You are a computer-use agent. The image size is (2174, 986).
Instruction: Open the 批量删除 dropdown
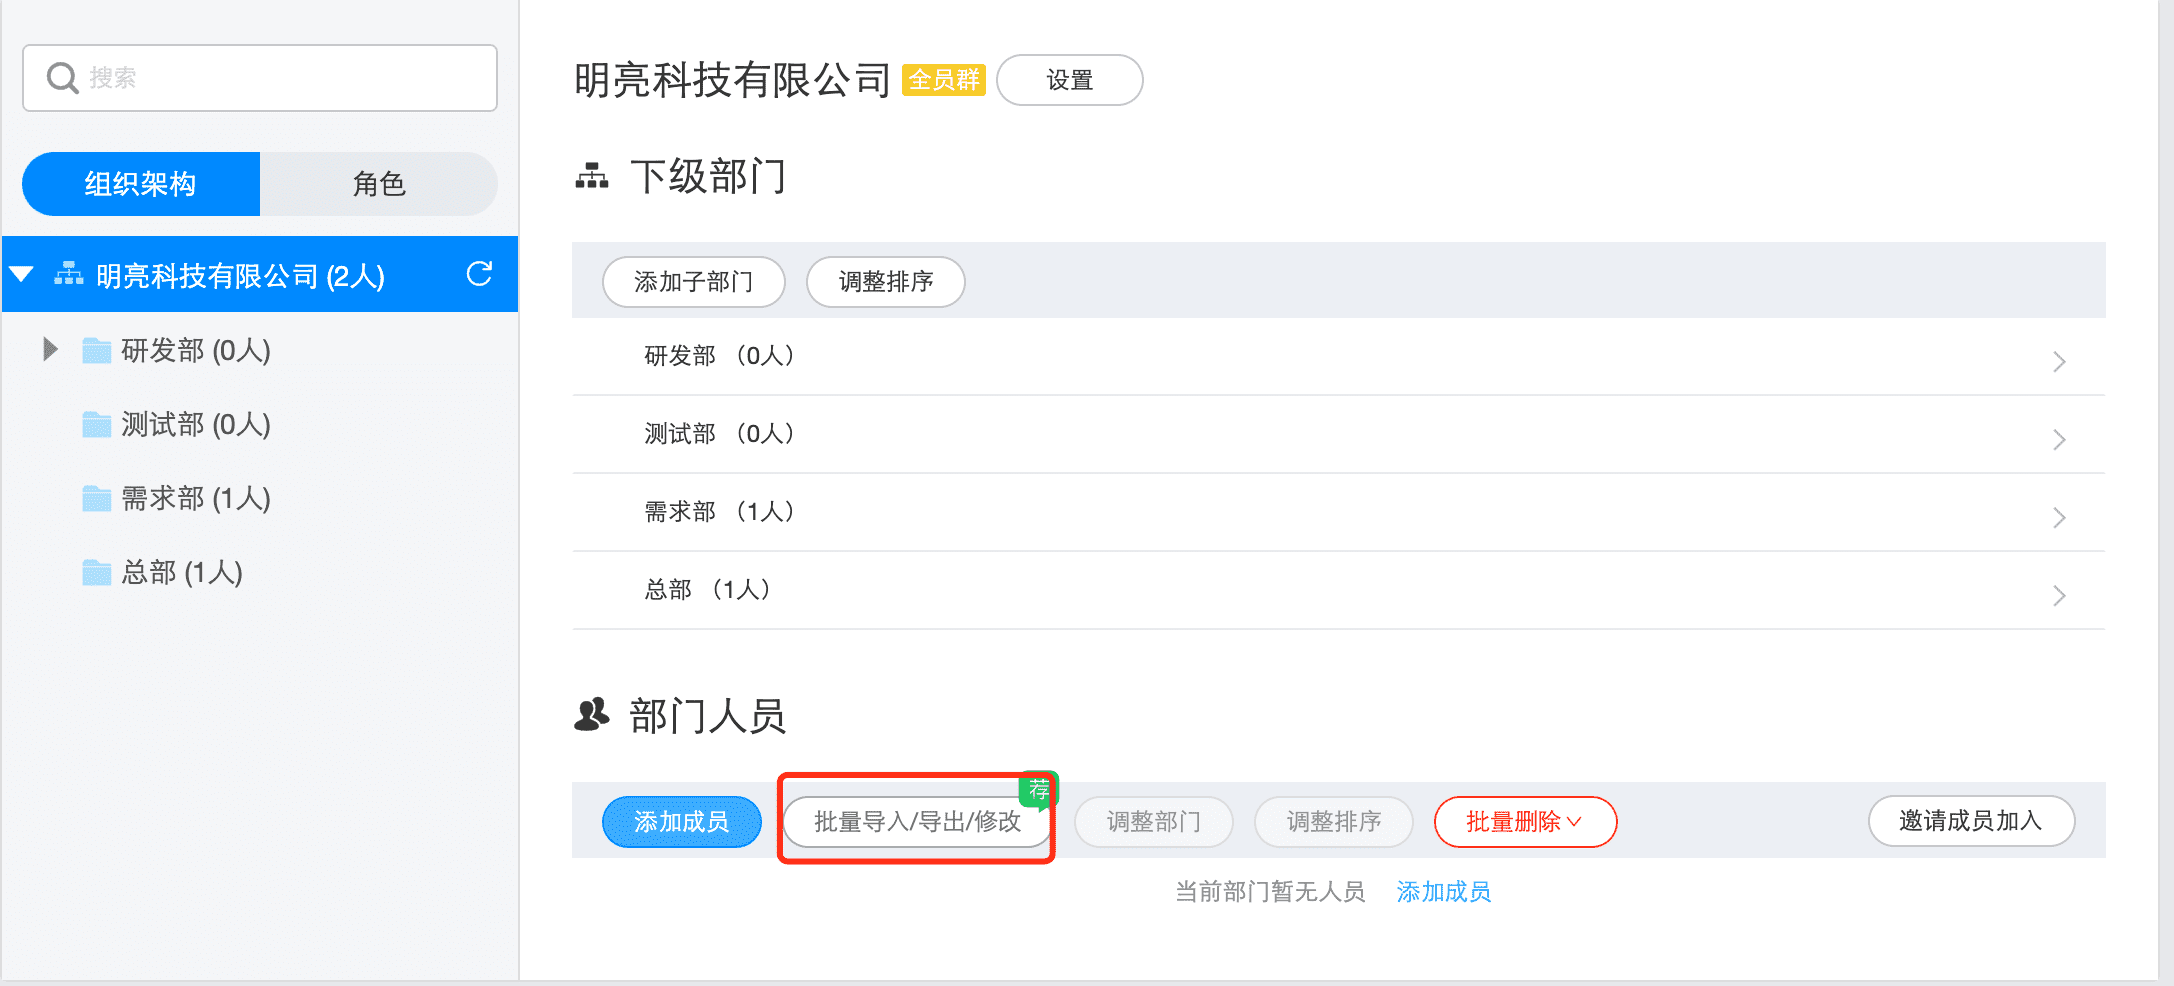[x=1524, y=822]
